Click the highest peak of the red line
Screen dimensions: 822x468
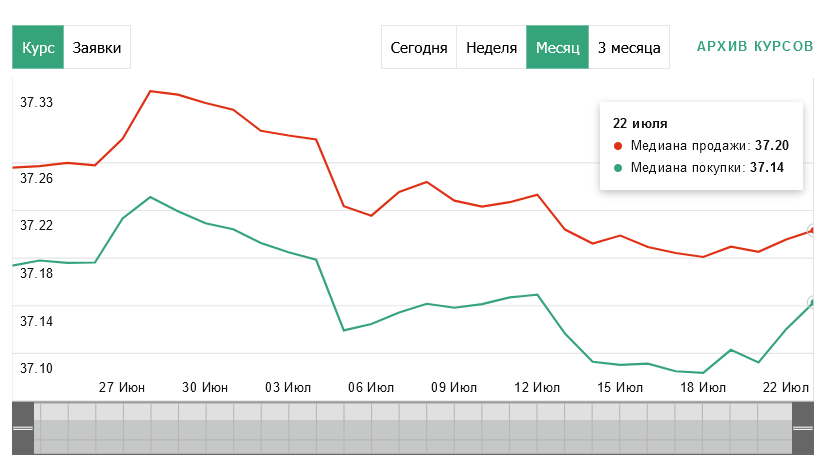pyautogui.click(x=150, y=91)
